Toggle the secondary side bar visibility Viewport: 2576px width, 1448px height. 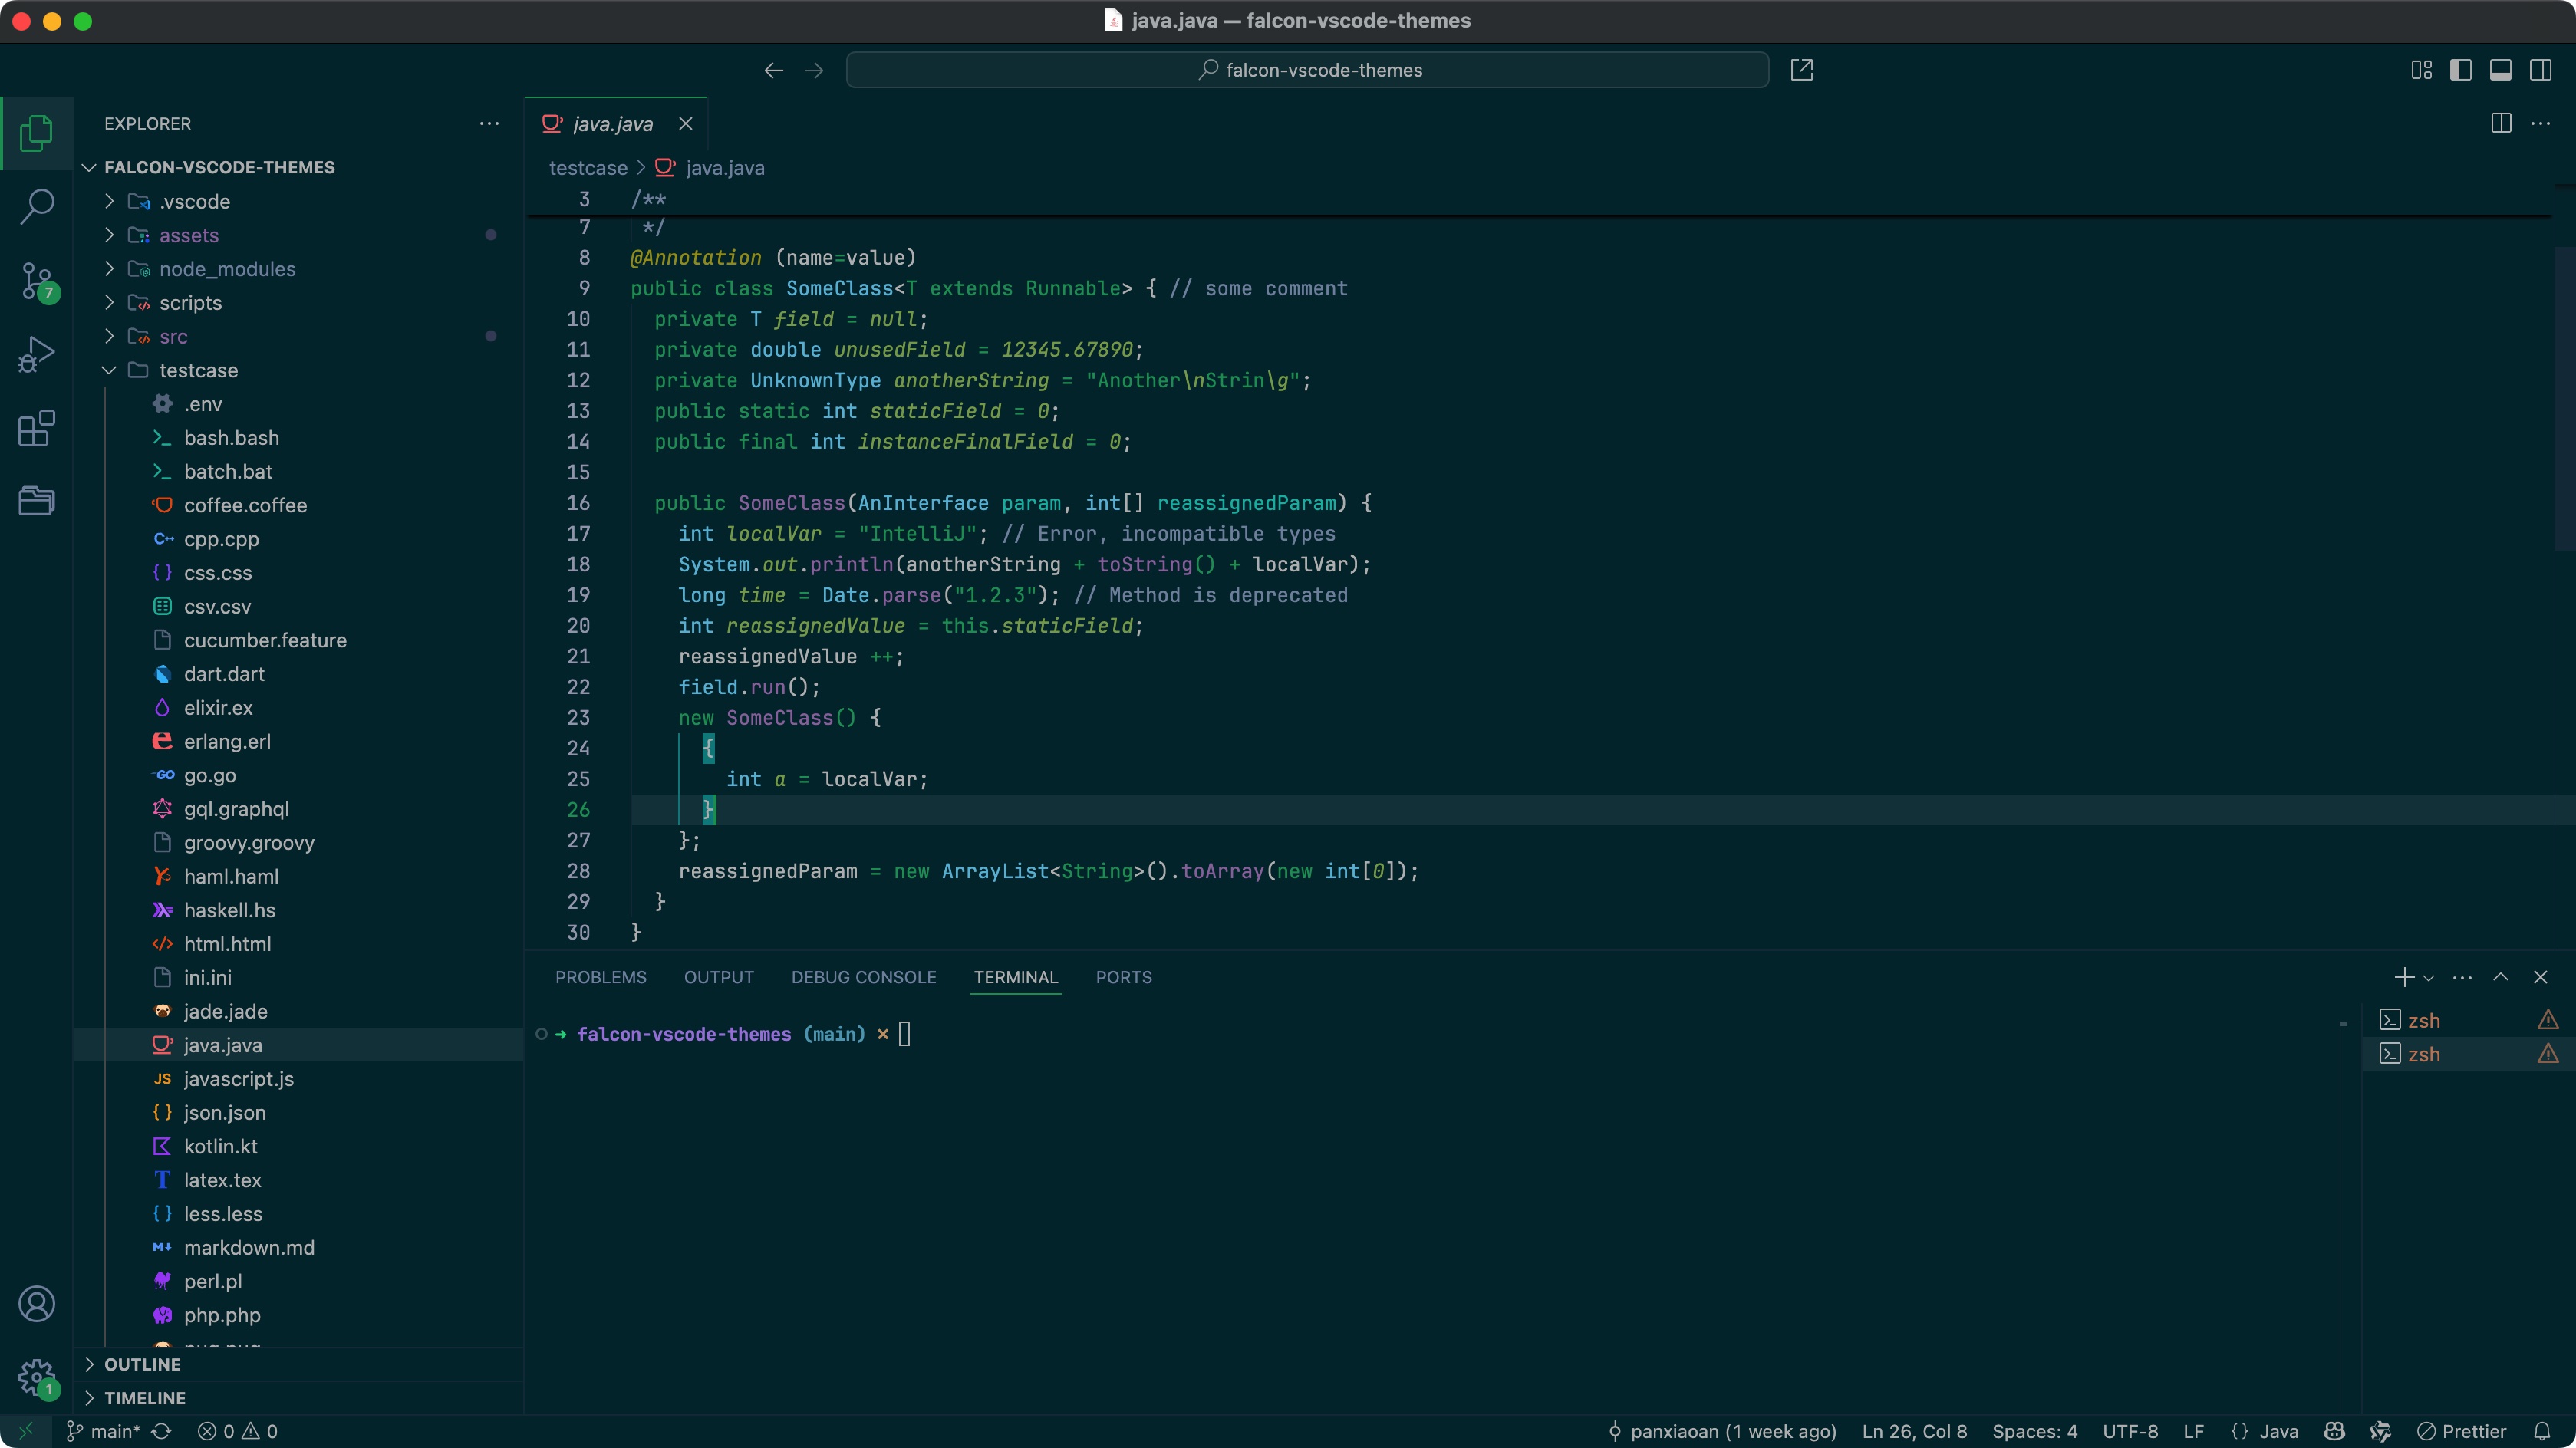(2540, 70)
